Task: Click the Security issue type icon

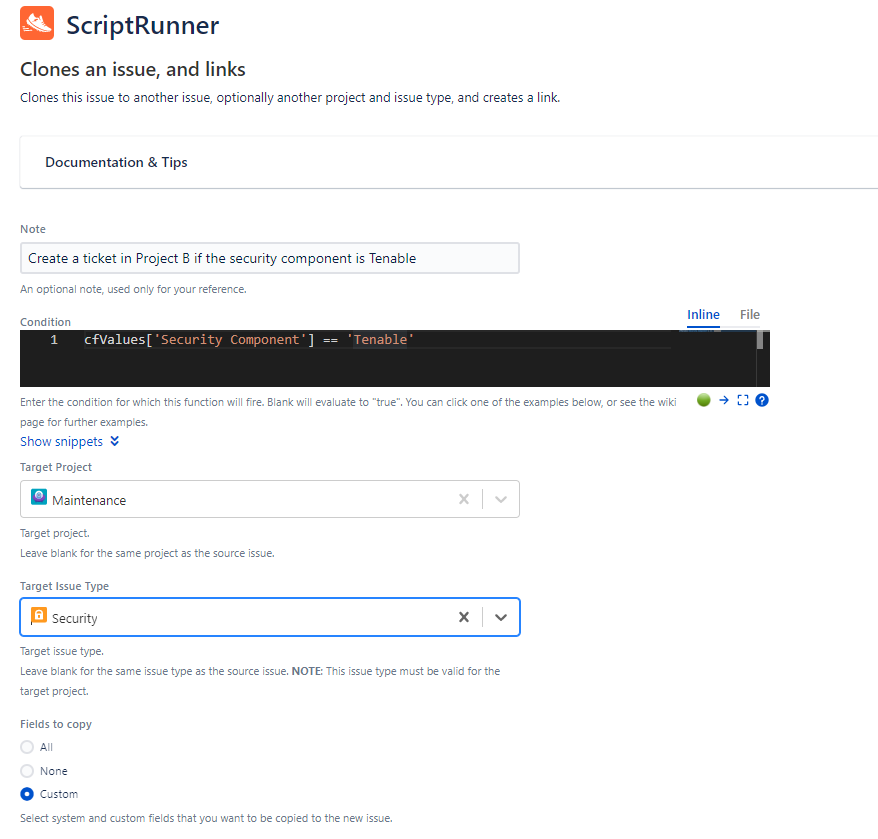Action: [38, 617]
